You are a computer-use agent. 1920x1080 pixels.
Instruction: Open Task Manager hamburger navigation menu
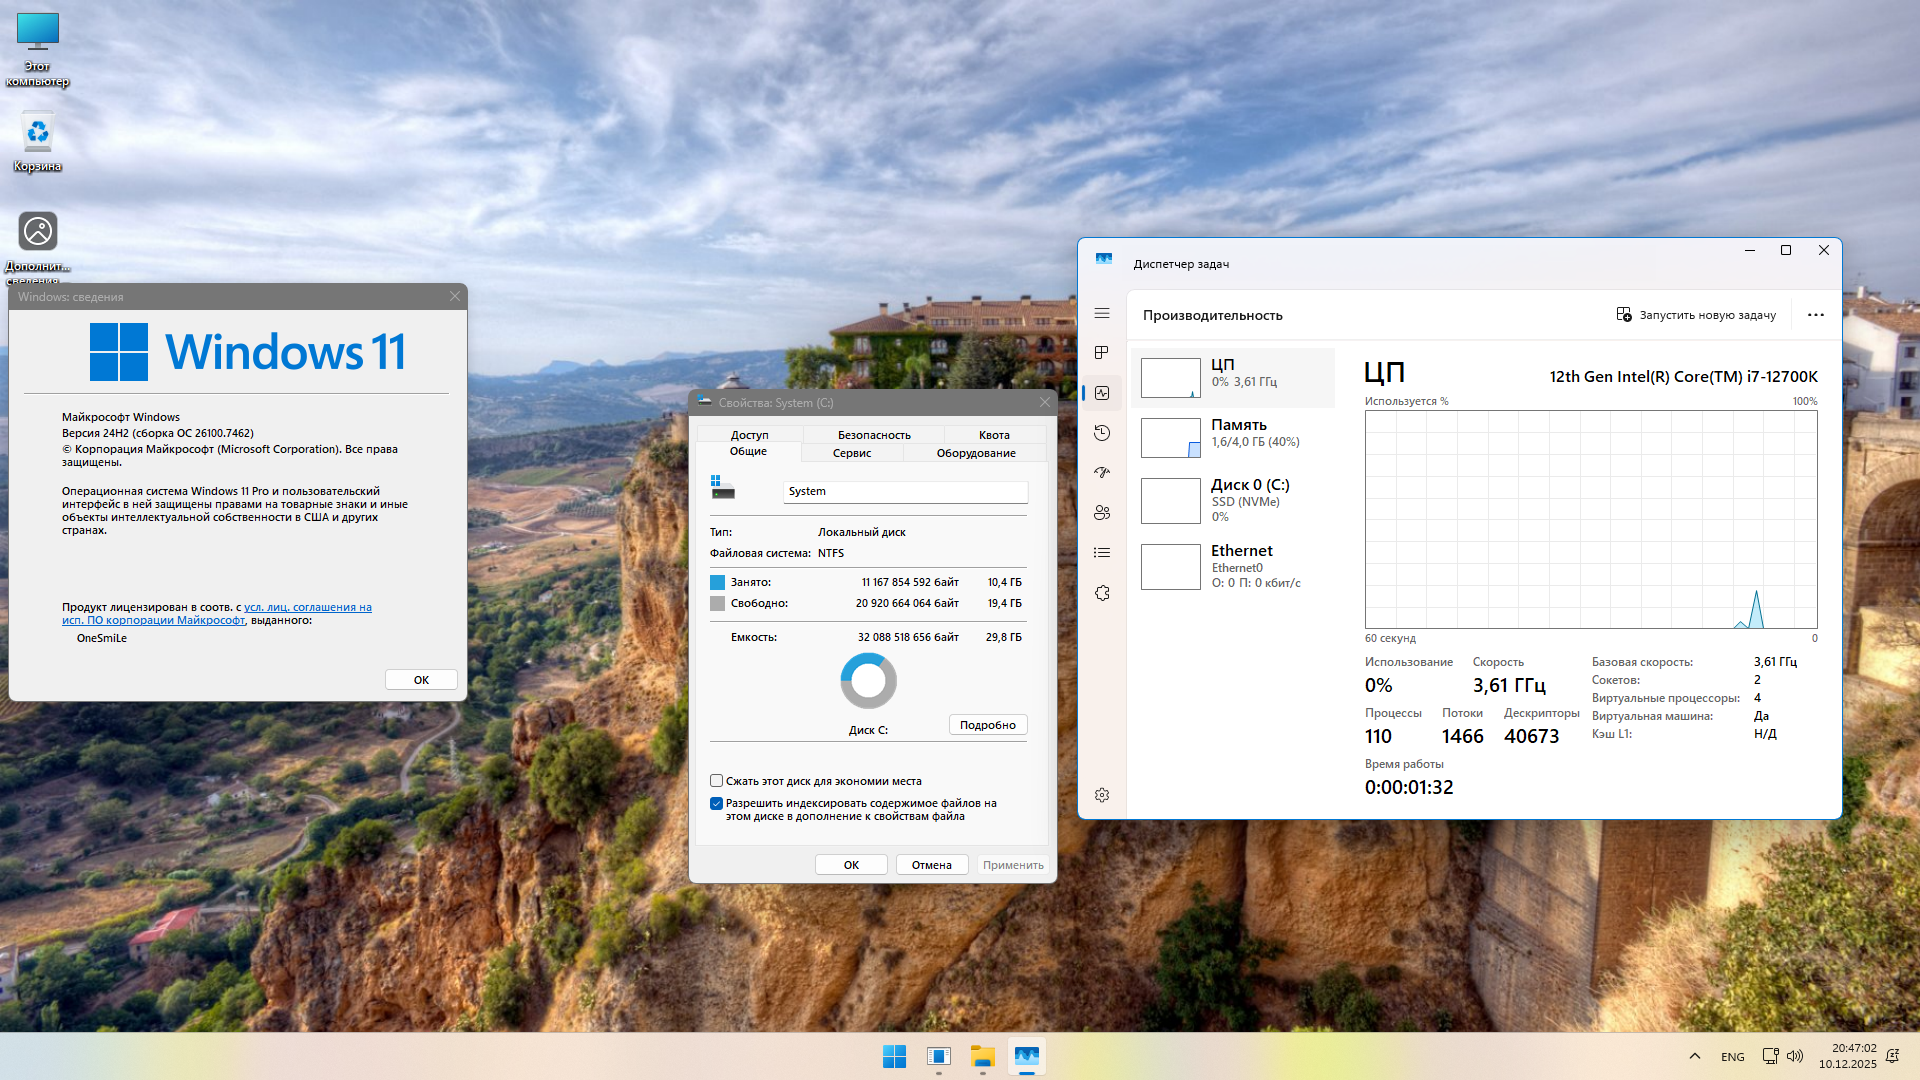tap(1102, 314)
